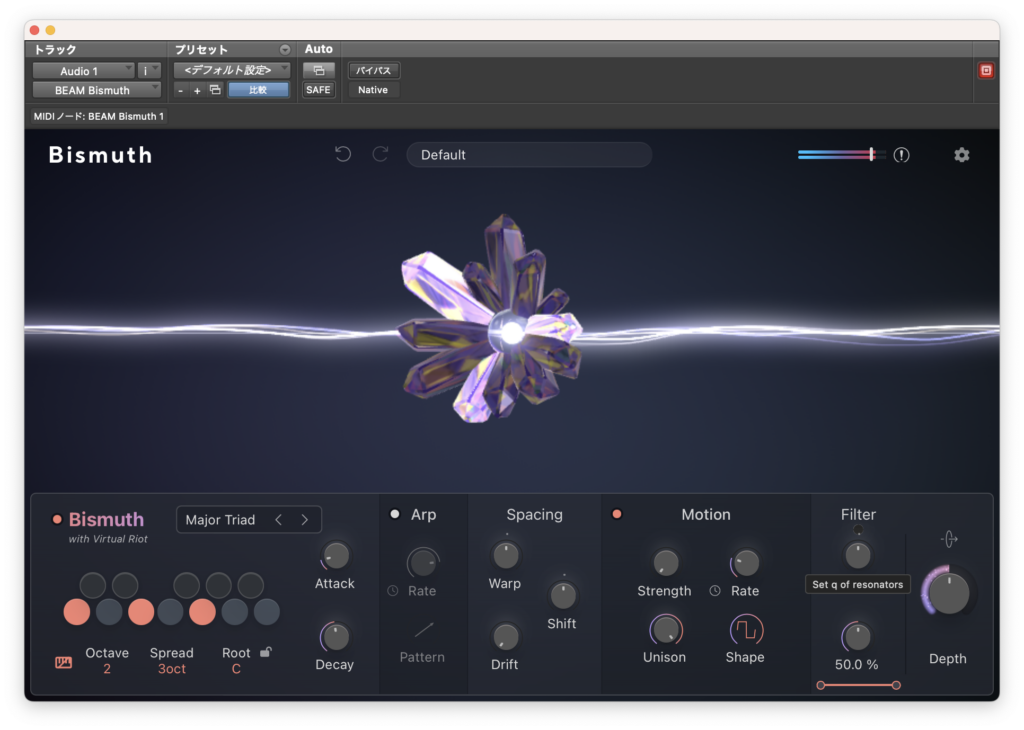Disable the Motion section toggle

[x=616, y=515]
